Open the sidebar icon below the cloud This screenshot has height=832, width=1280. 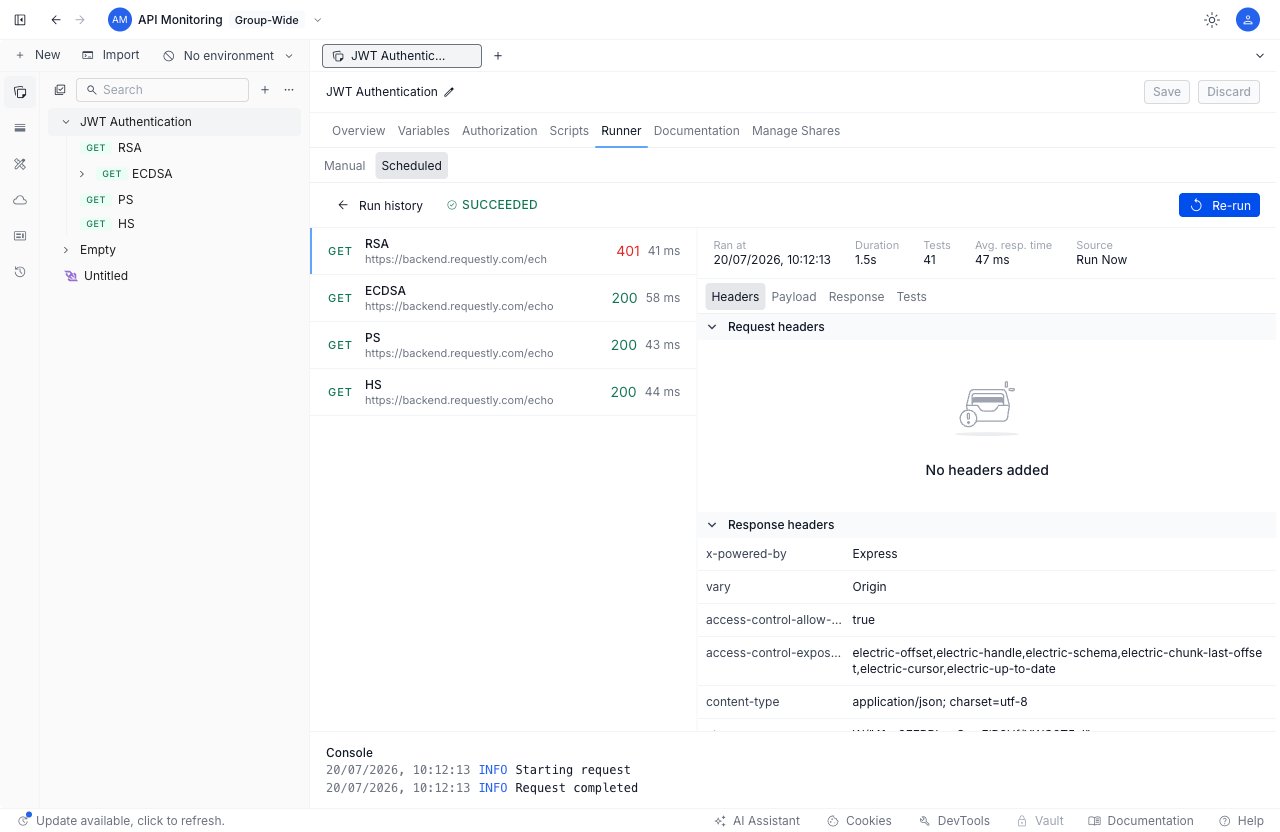pos(20,236)
